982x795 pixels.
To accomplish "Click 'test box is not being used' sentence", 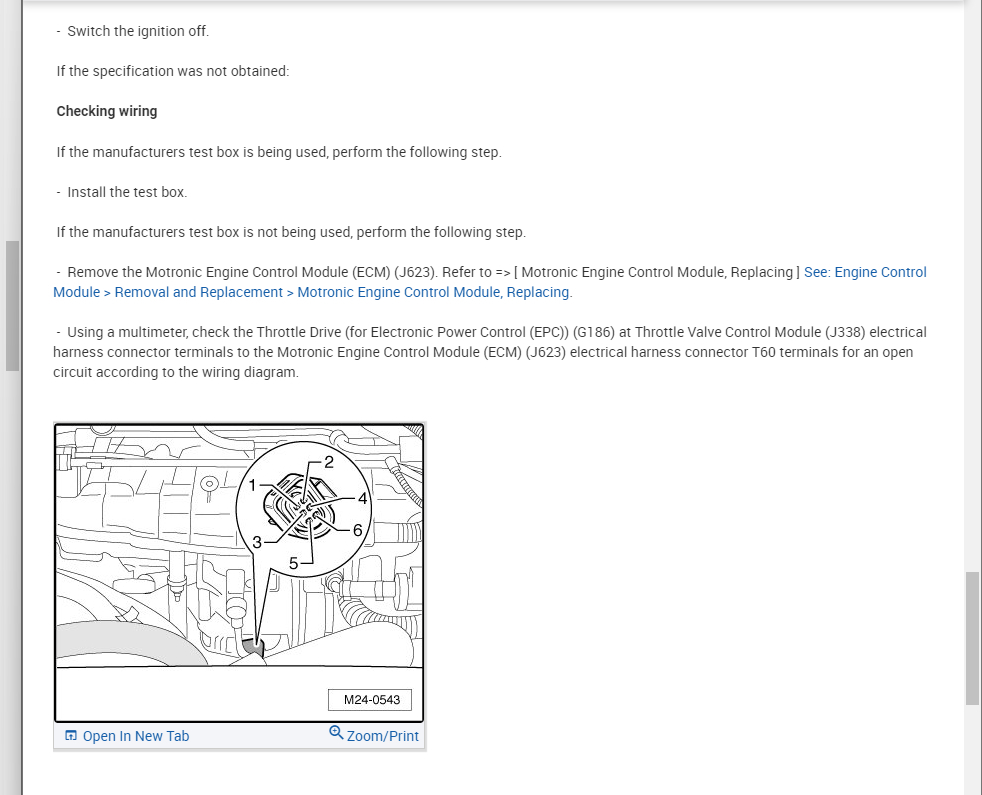I will coord(291,232).
